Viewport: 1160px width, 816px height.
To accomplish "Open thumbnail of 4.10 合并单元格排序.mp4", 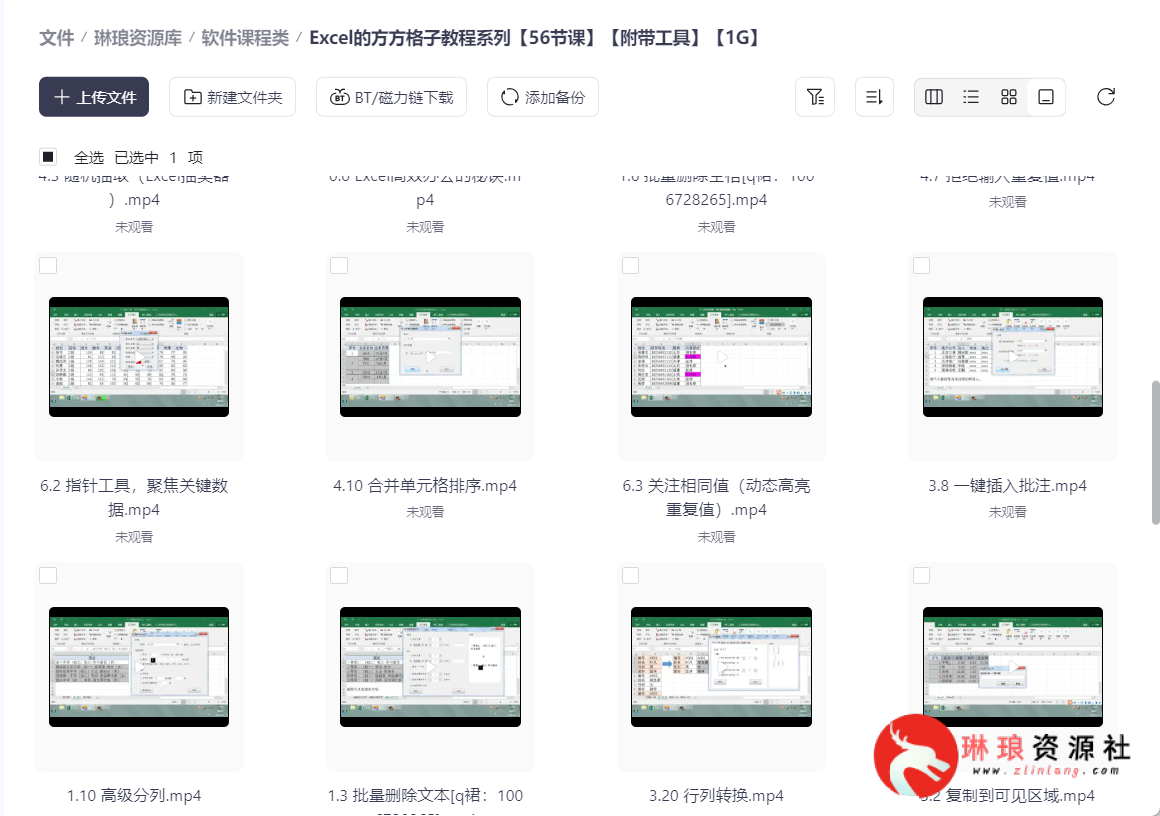I will (430, 357).
